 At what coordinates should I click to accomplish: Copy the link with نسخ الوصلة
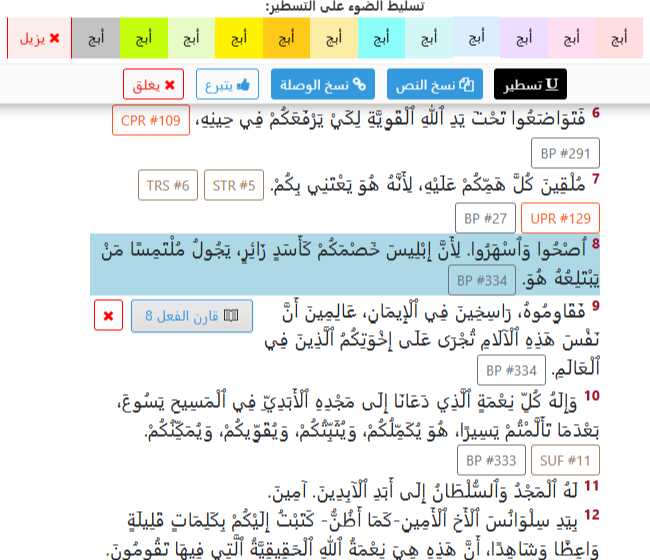coord(323,84)
